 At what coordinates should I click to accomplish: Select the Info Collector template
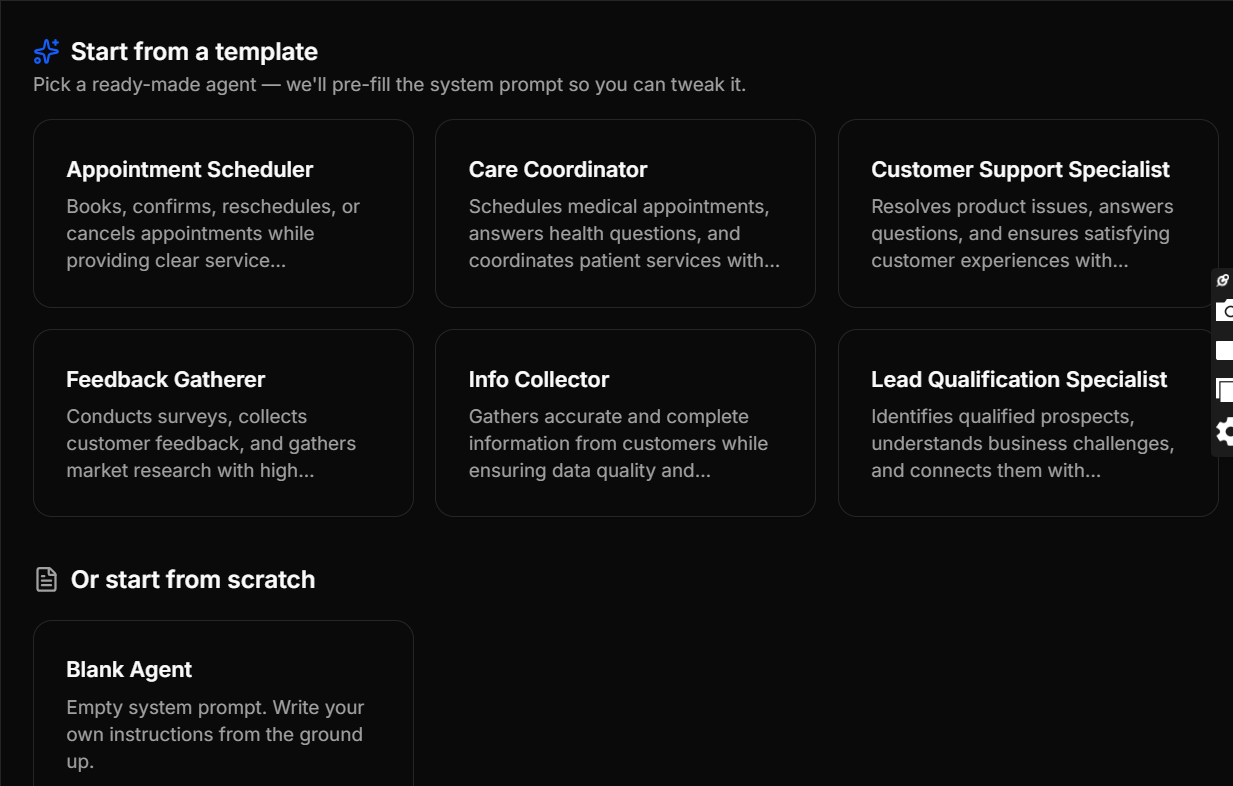pyautogui.click(x=625, y=423)
